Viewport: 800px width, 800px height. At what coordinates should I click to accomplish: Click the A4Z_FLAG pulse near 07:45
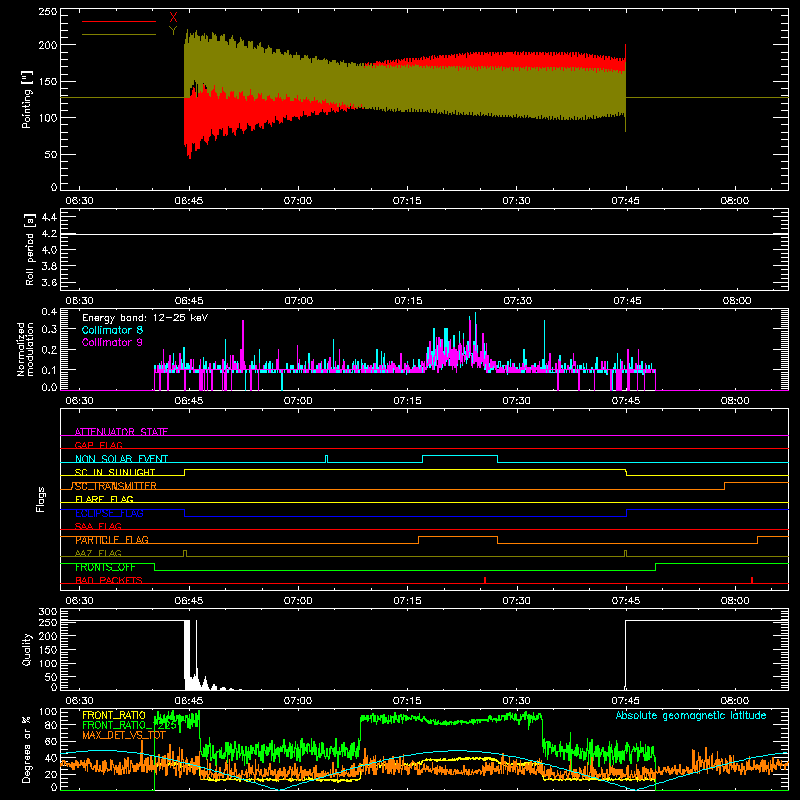626,553
